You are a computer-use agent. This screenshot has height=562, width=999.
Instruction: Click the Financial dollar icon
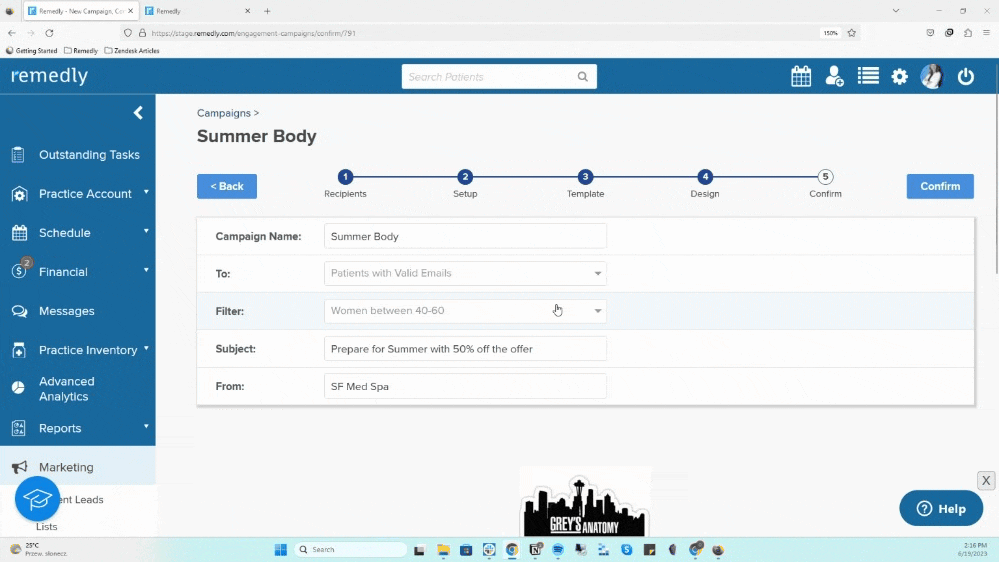[x=19, y=271]
